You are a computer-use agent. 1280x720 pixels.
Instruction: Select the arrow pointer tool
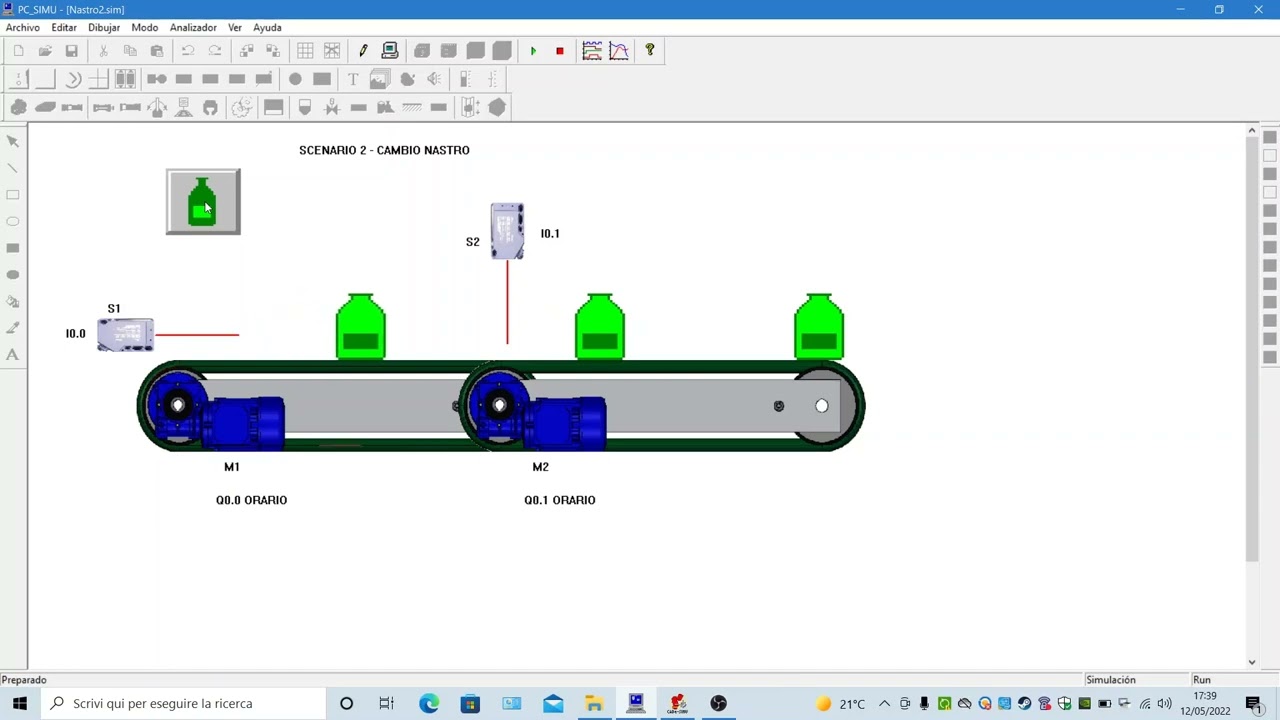click(13, 141)
